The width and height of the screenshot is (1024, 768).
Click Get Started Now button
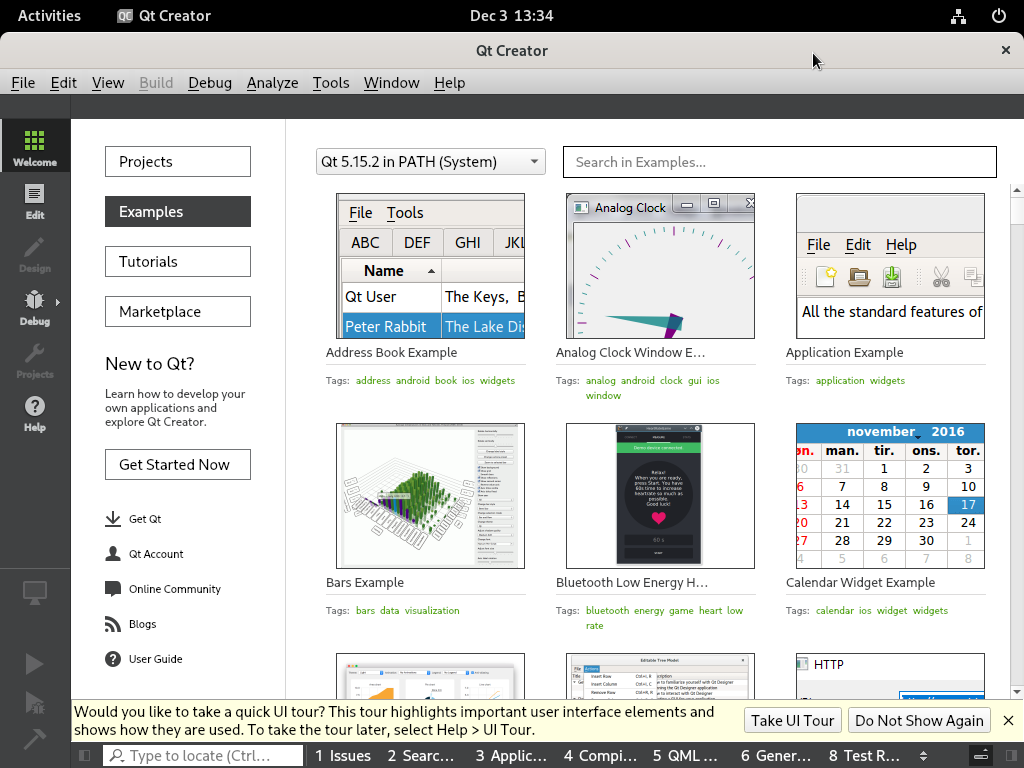[178, 464]
